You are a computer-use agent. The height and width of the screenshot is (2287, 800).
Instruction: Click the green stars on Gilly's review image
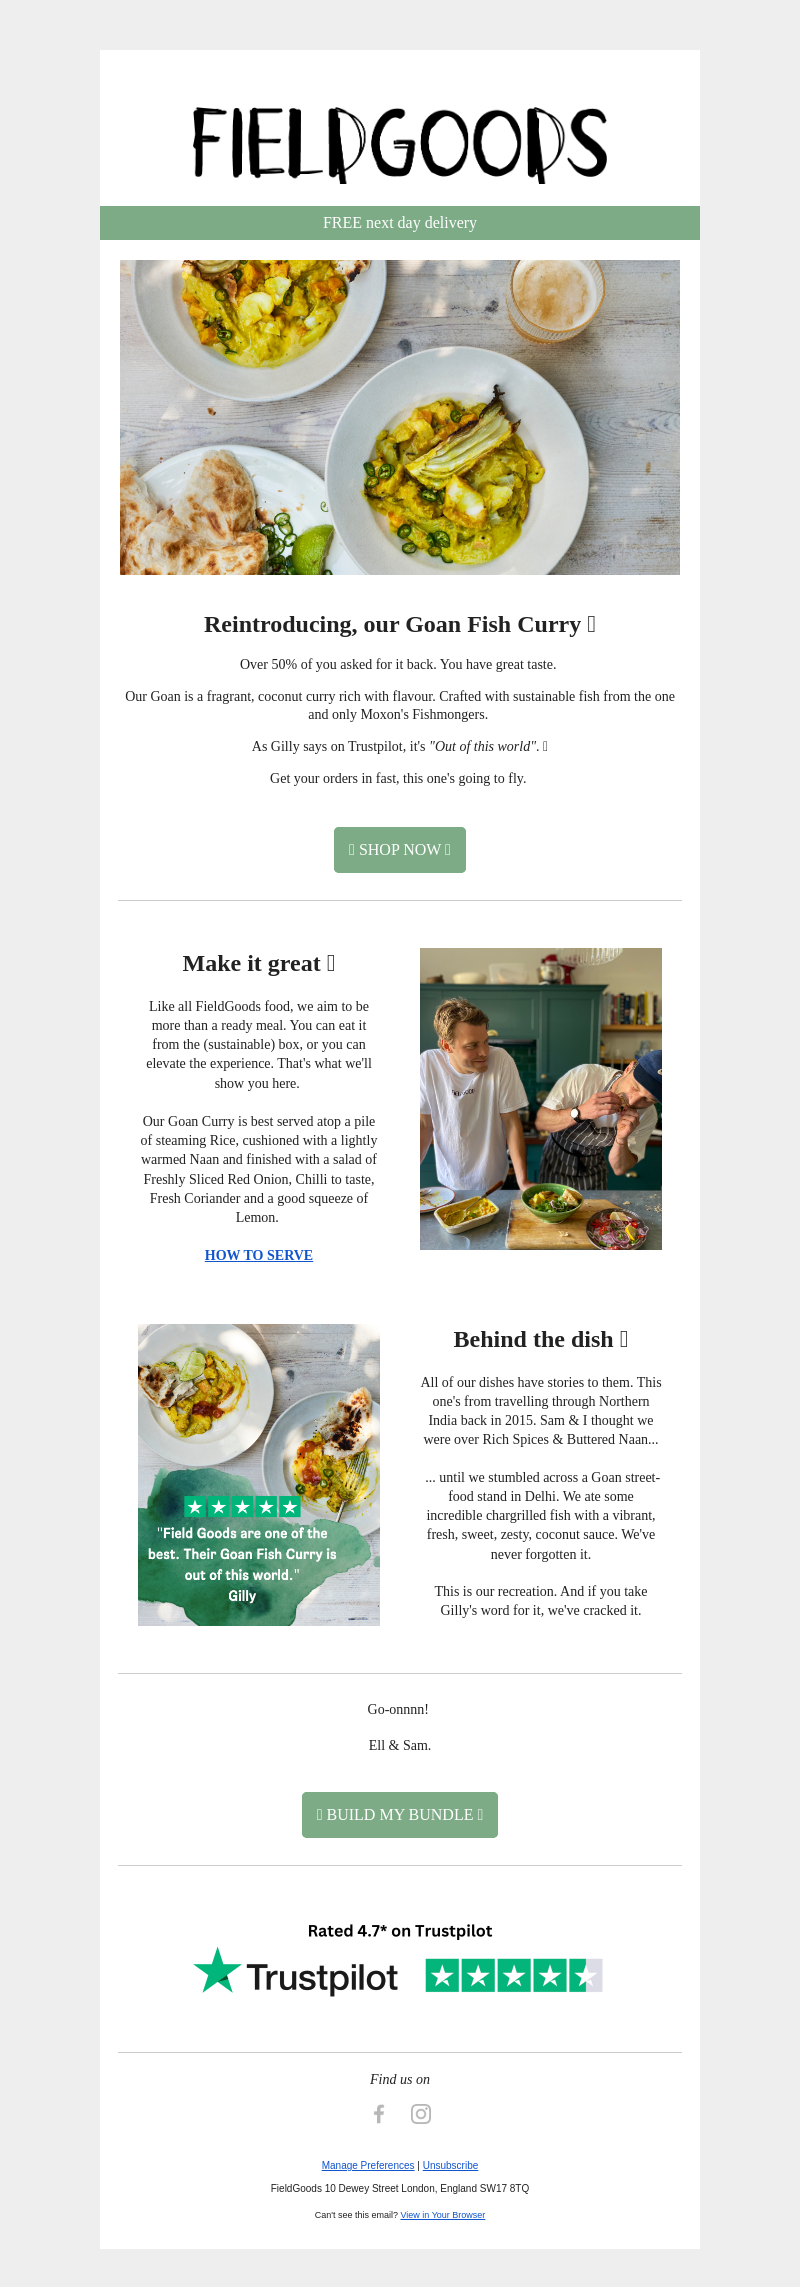(x=242, y=1507)
